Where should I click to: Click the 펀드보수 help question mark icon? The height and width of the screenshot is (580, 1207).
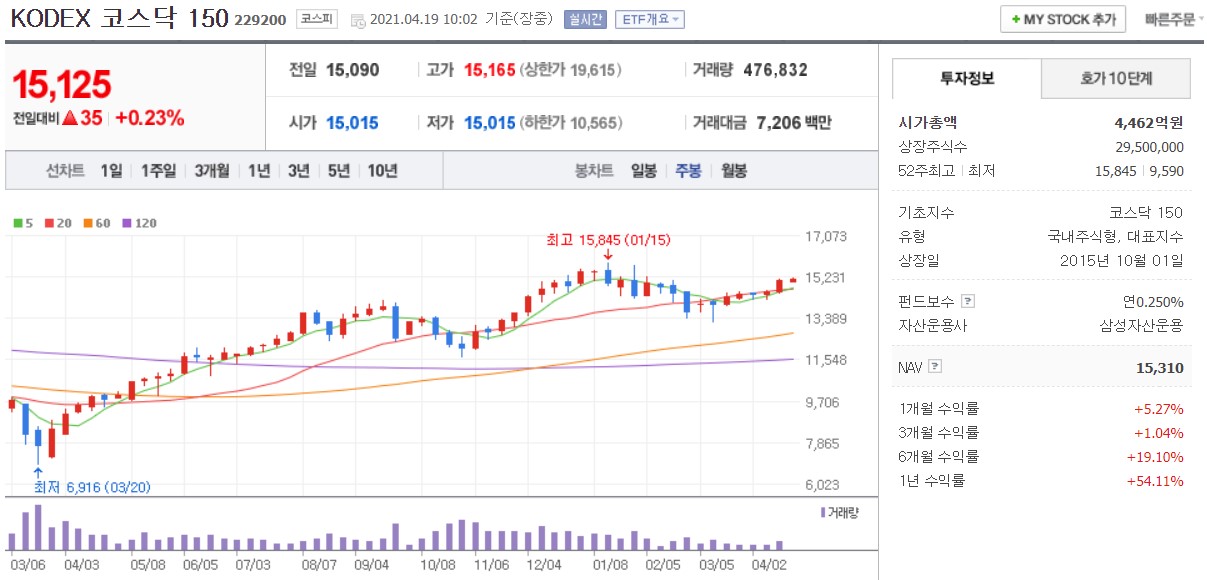click(967, 301)
